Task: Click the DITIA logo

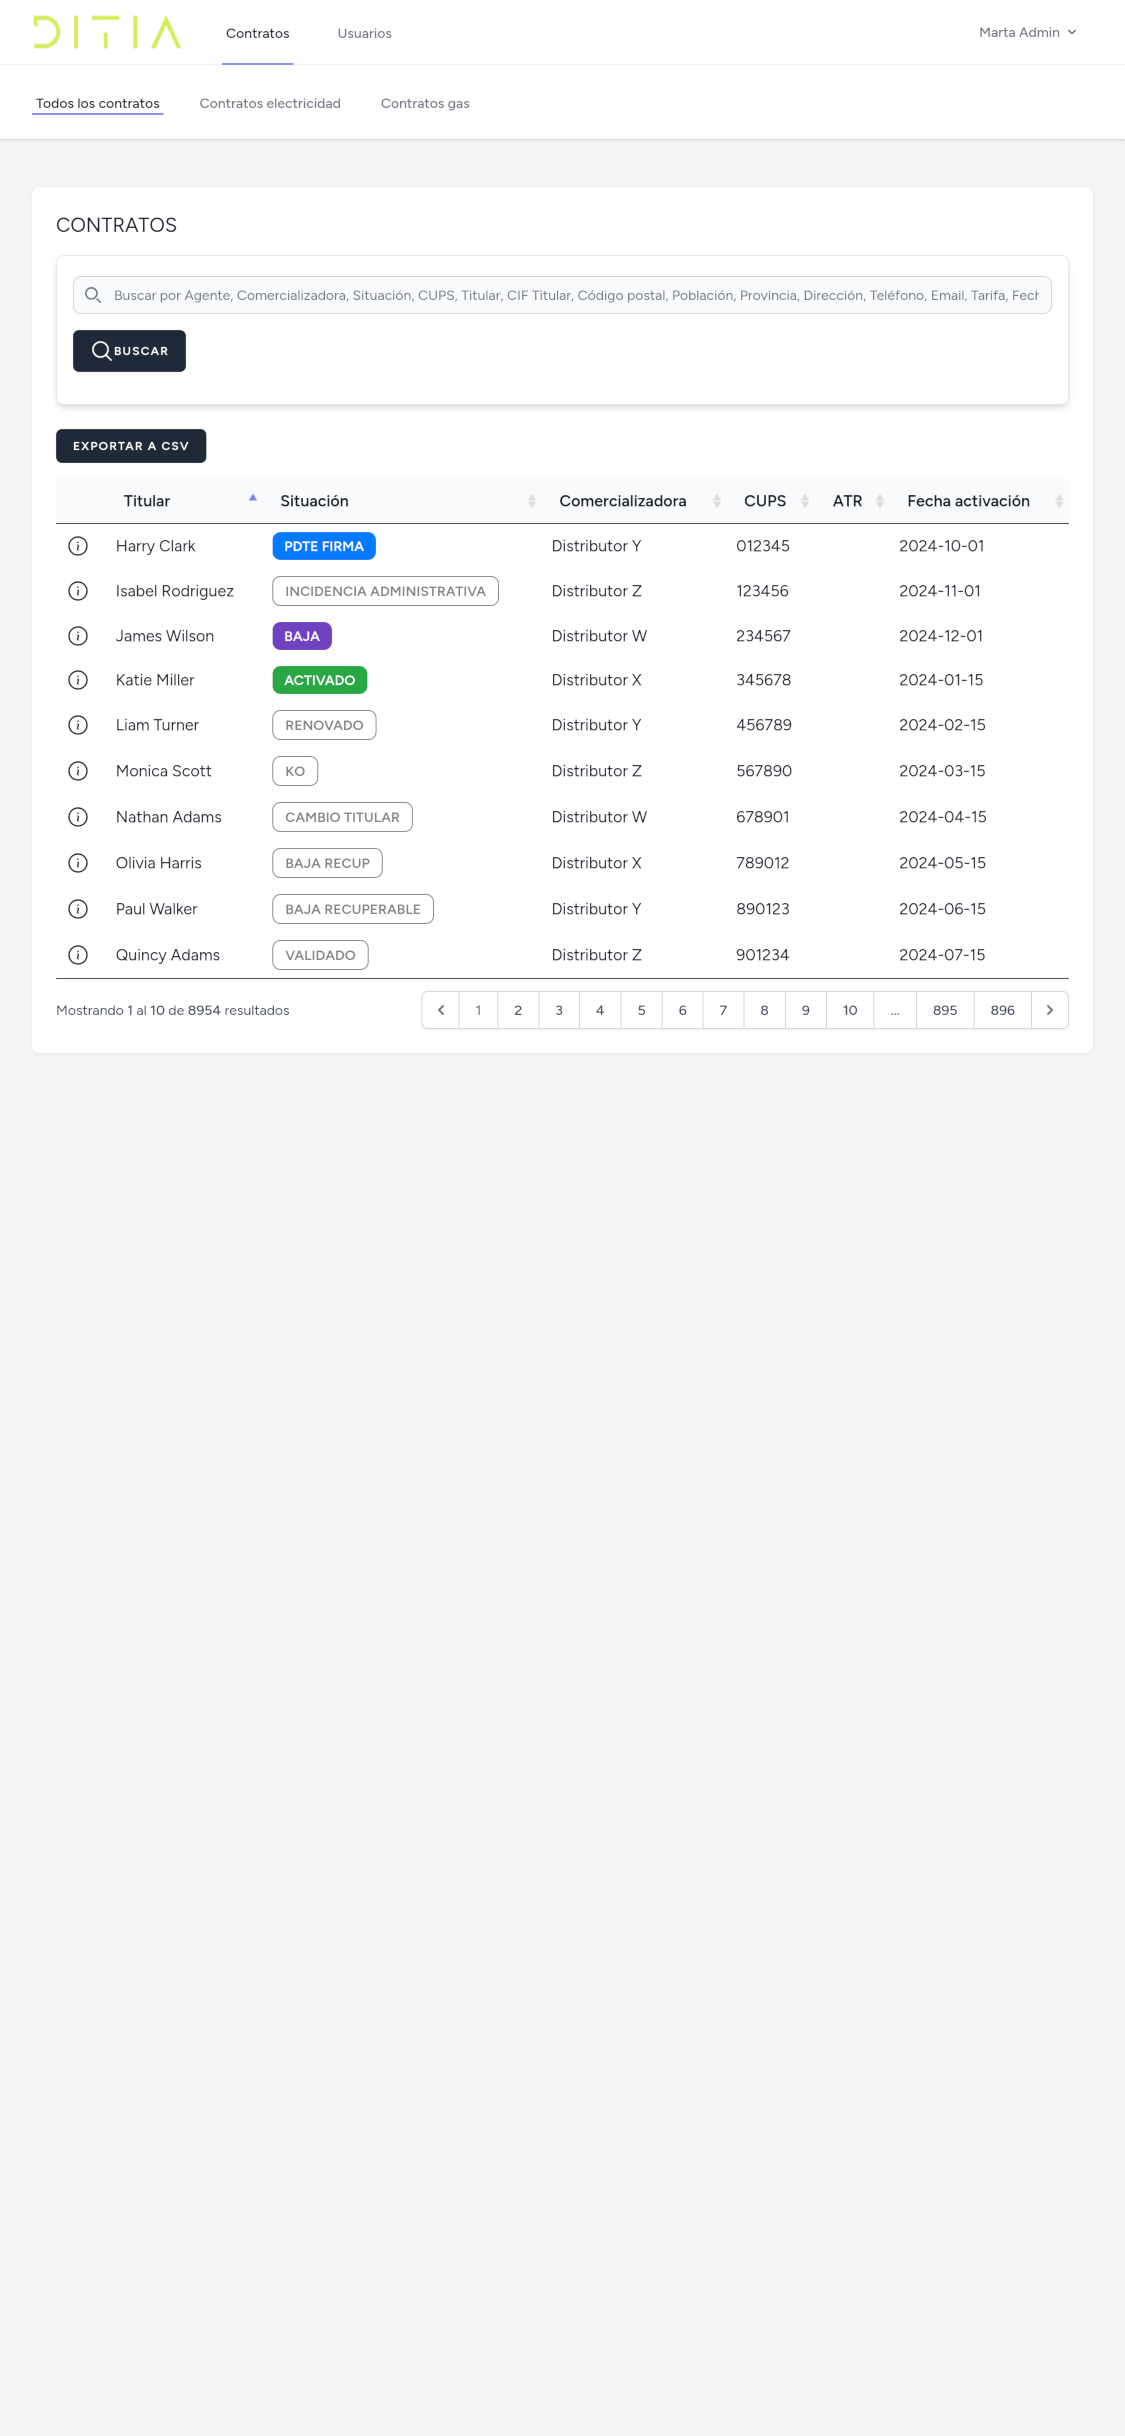Action: (107, 32)
